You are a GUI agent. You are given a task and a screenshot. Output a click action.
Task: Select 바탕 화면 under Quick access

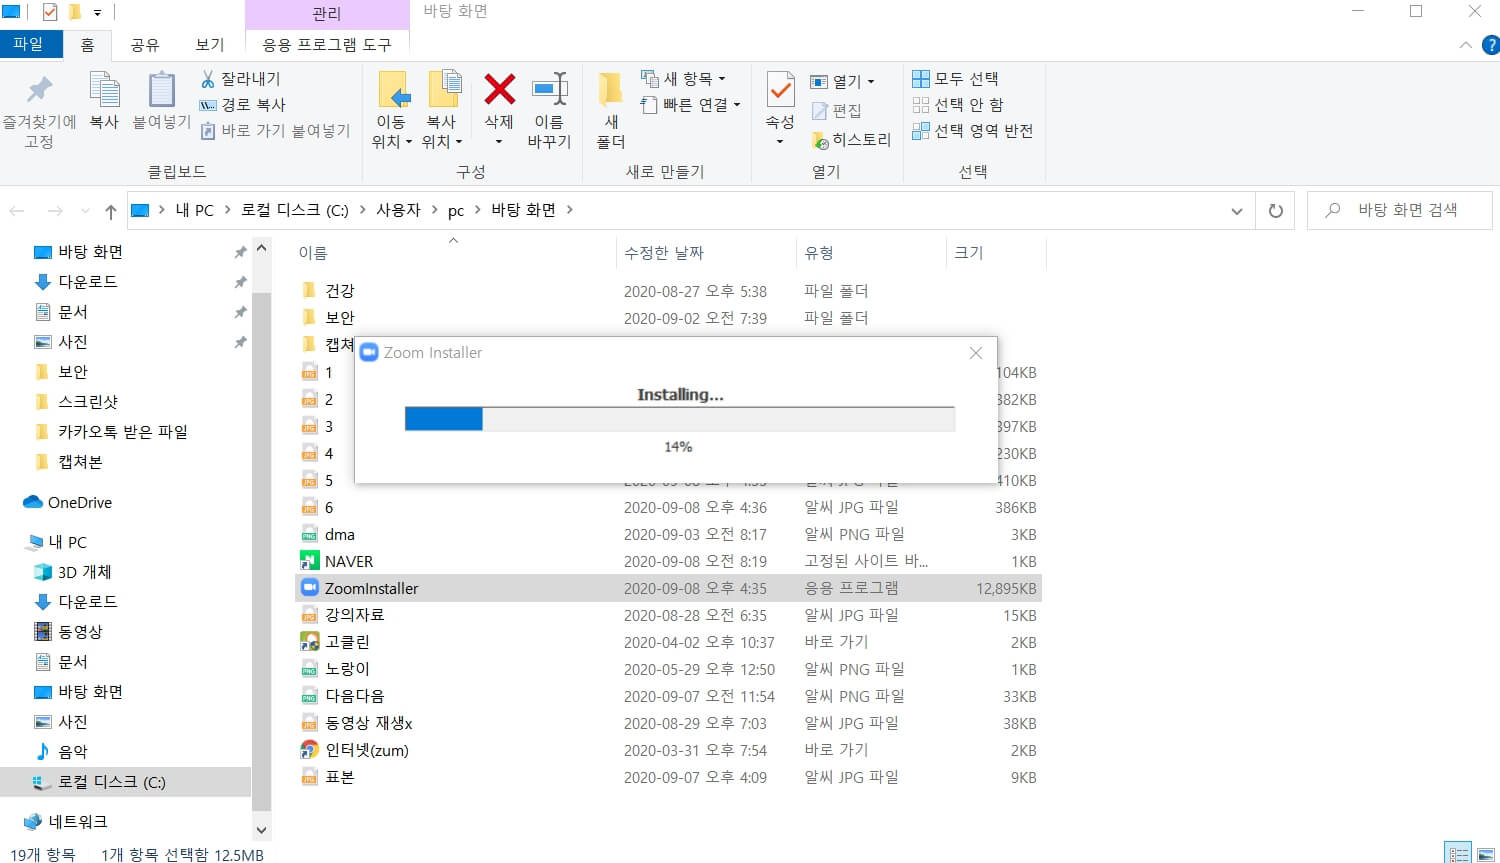(90, 252)
